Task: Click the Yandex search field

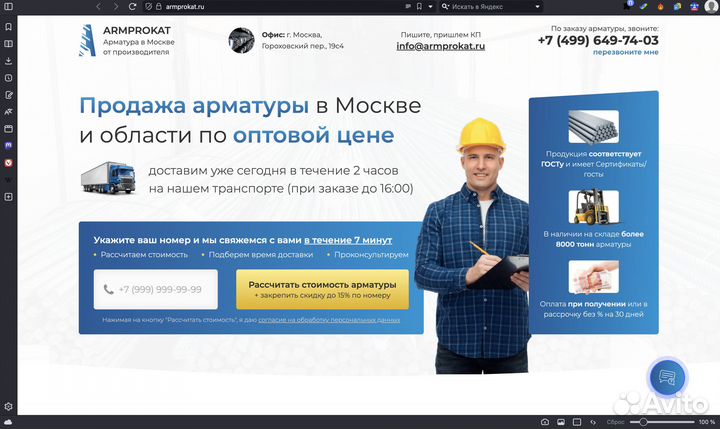Action: point(492,6)
